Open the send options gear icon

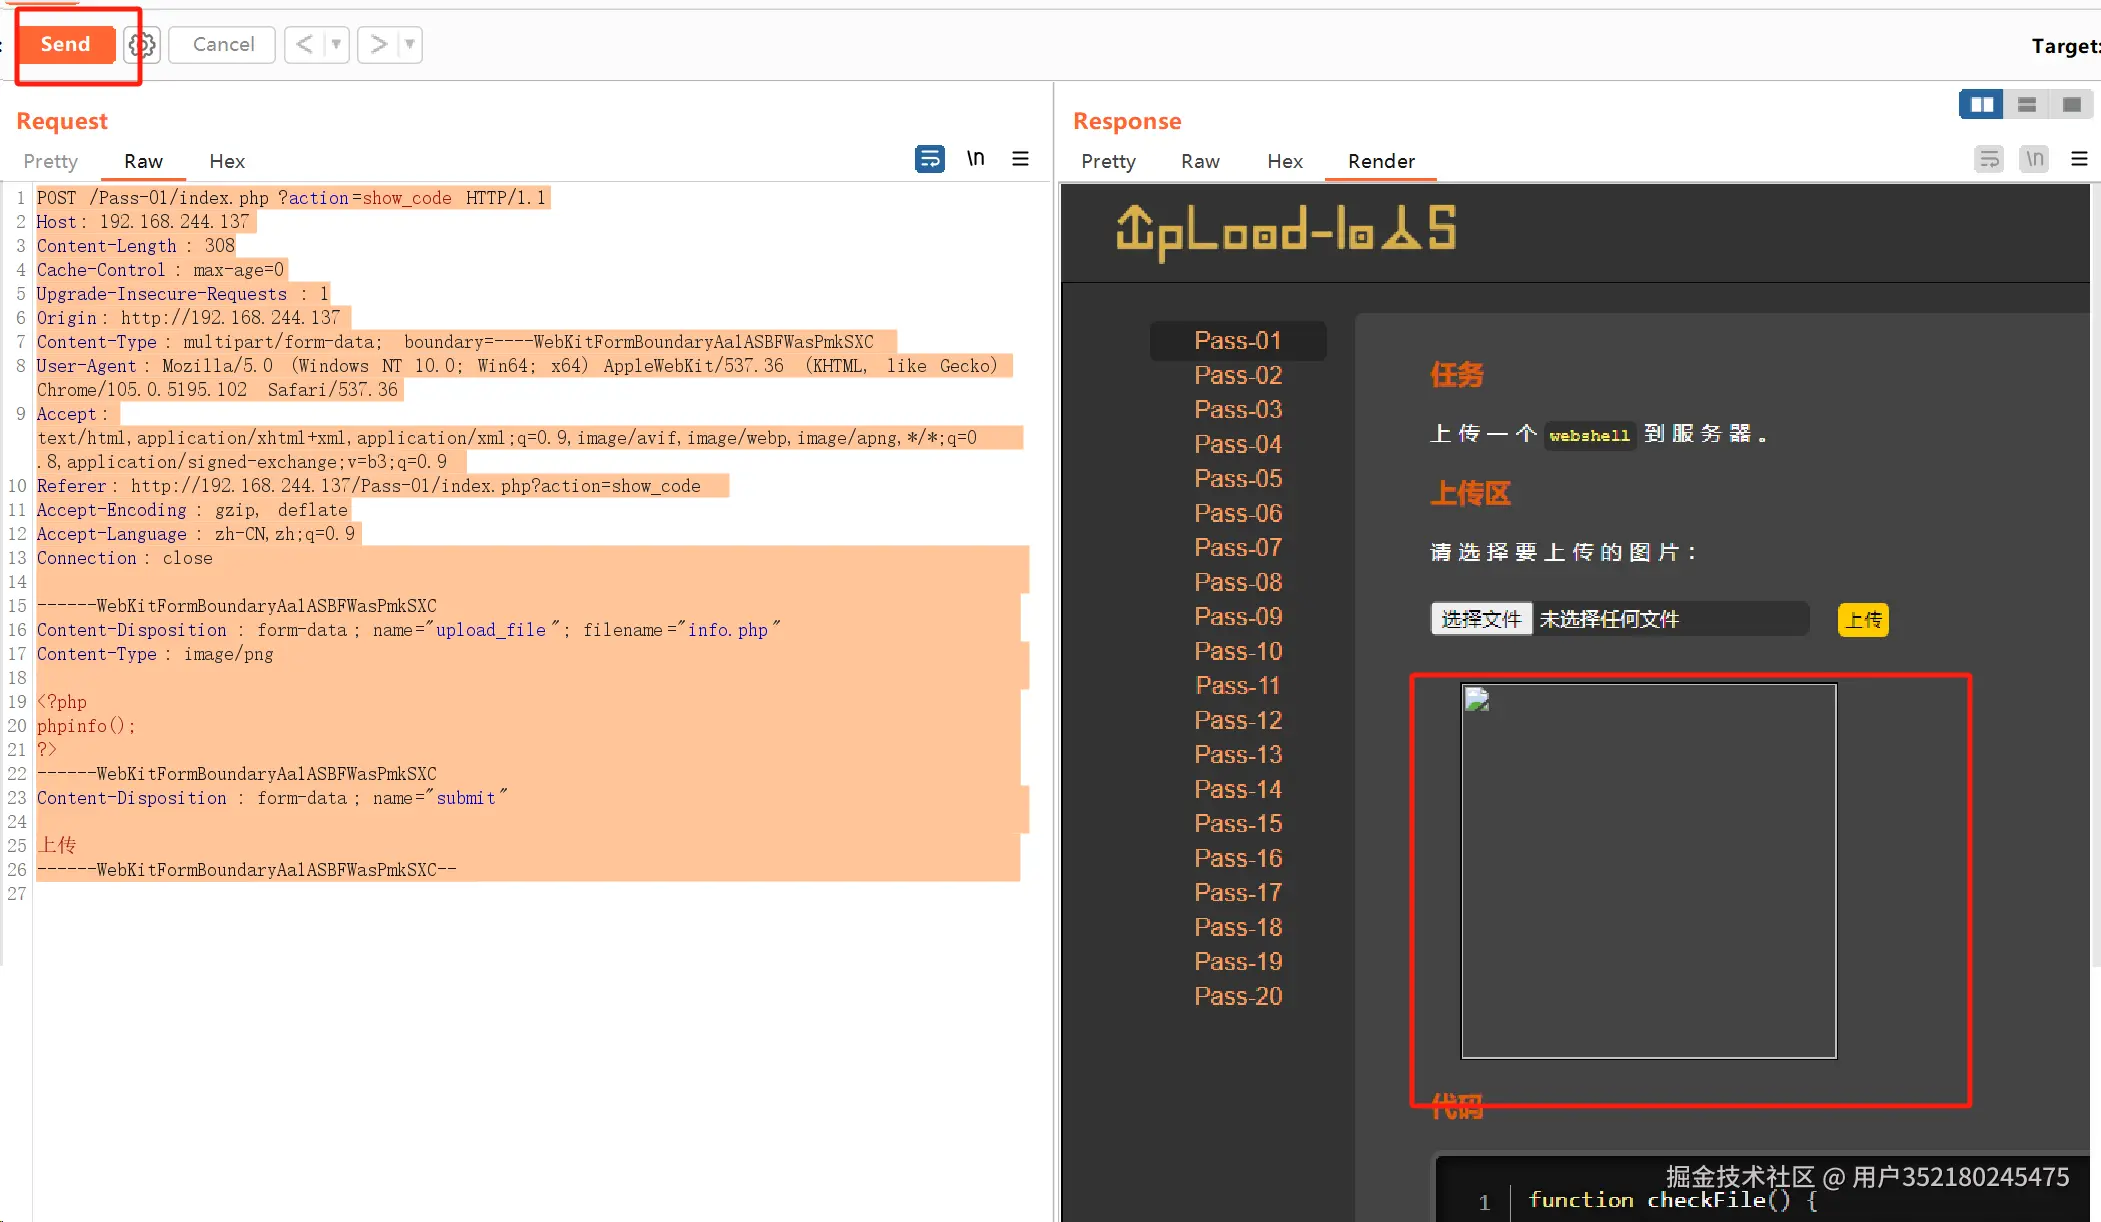[142, 44]
